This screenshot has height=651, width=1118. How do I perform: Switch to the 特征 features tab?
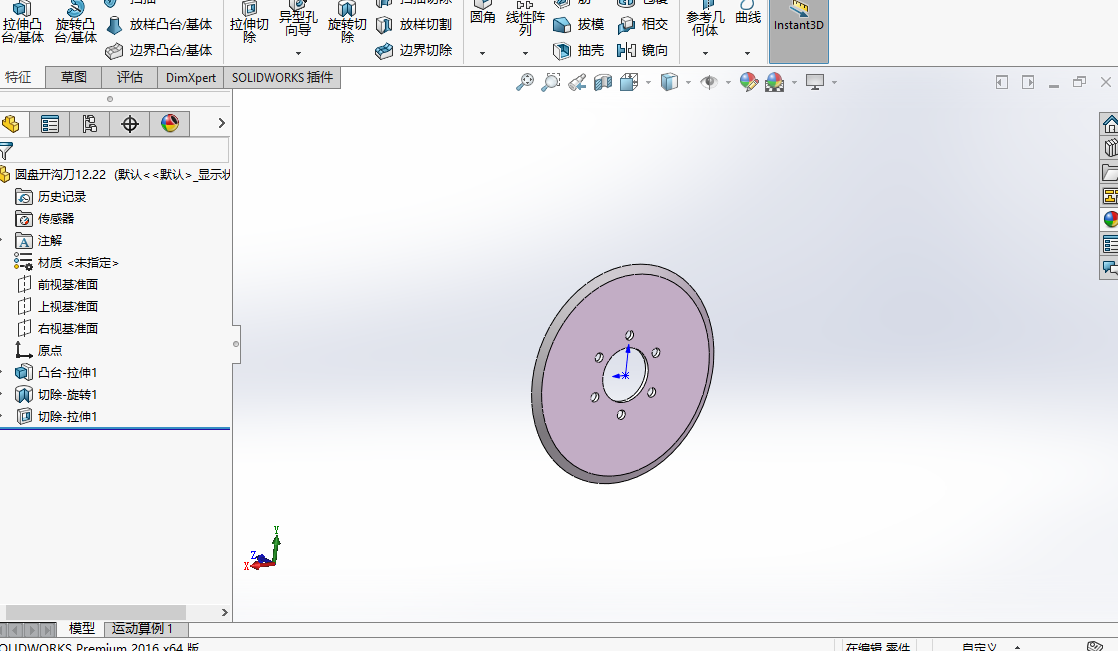point(19,78)
